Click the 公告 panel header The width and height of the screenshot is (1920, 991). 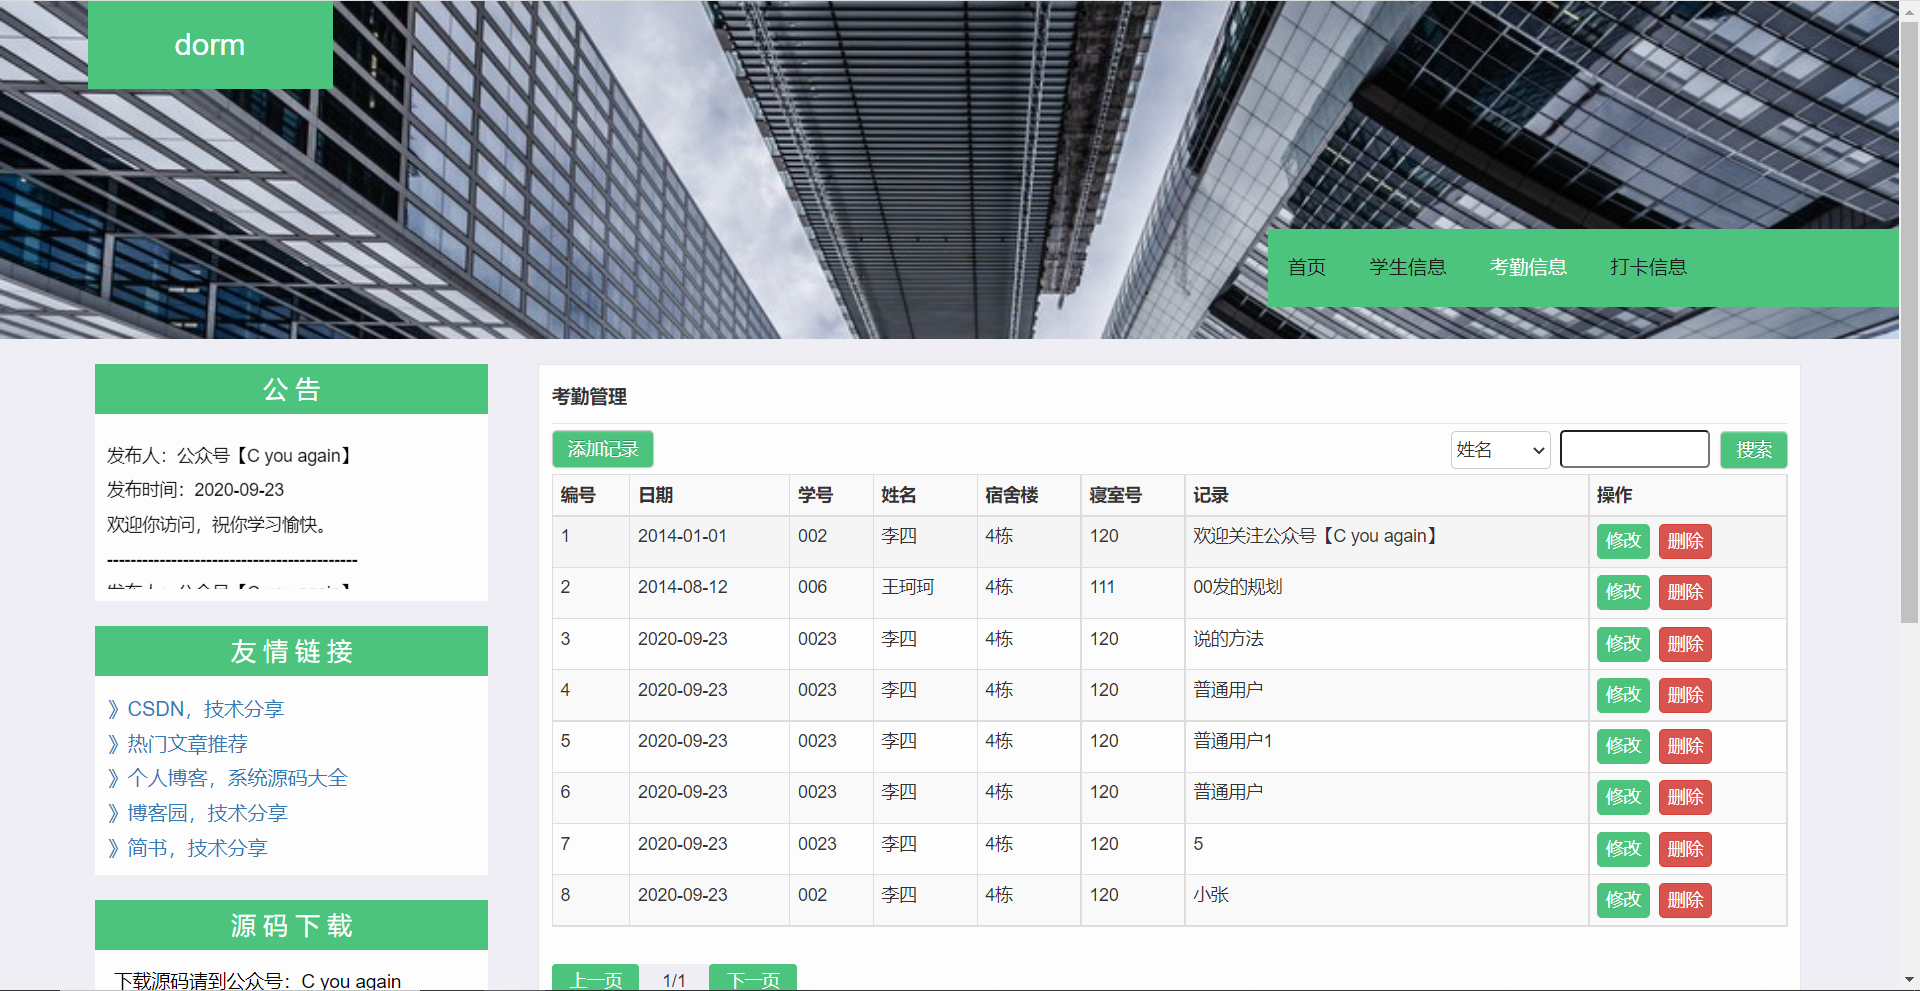(291, 389)
